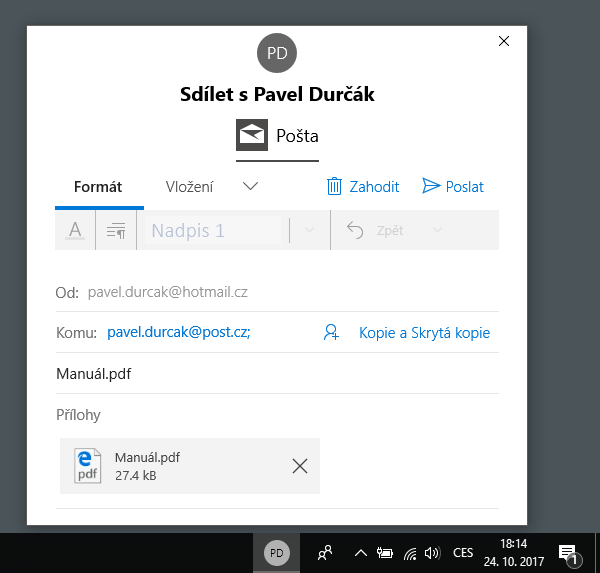Open the Manuál.pdf attachment file

pyautogui.click(x=150, y=466)
